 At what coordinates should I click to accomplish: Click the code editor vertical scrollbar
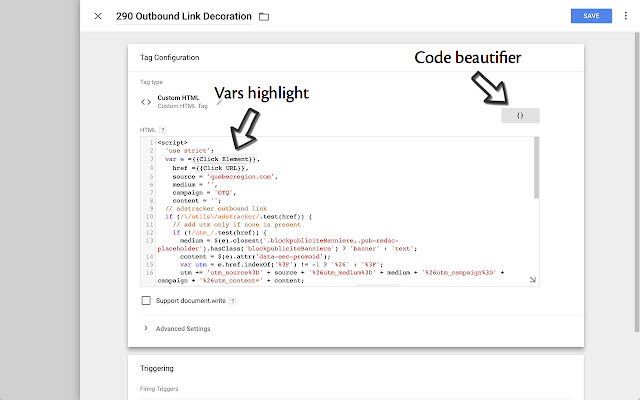point(536,168)
